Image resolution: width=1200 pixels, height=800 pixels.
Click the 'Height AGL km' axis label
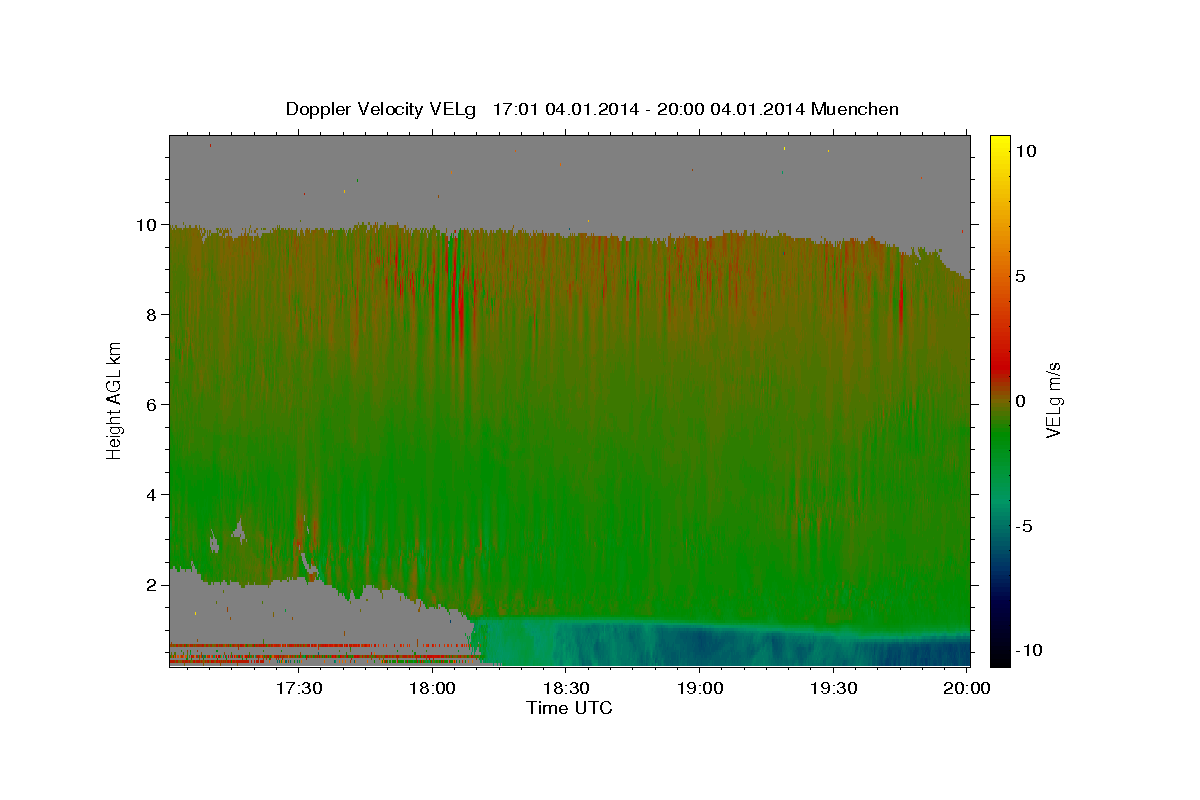(x=115, y=401)
